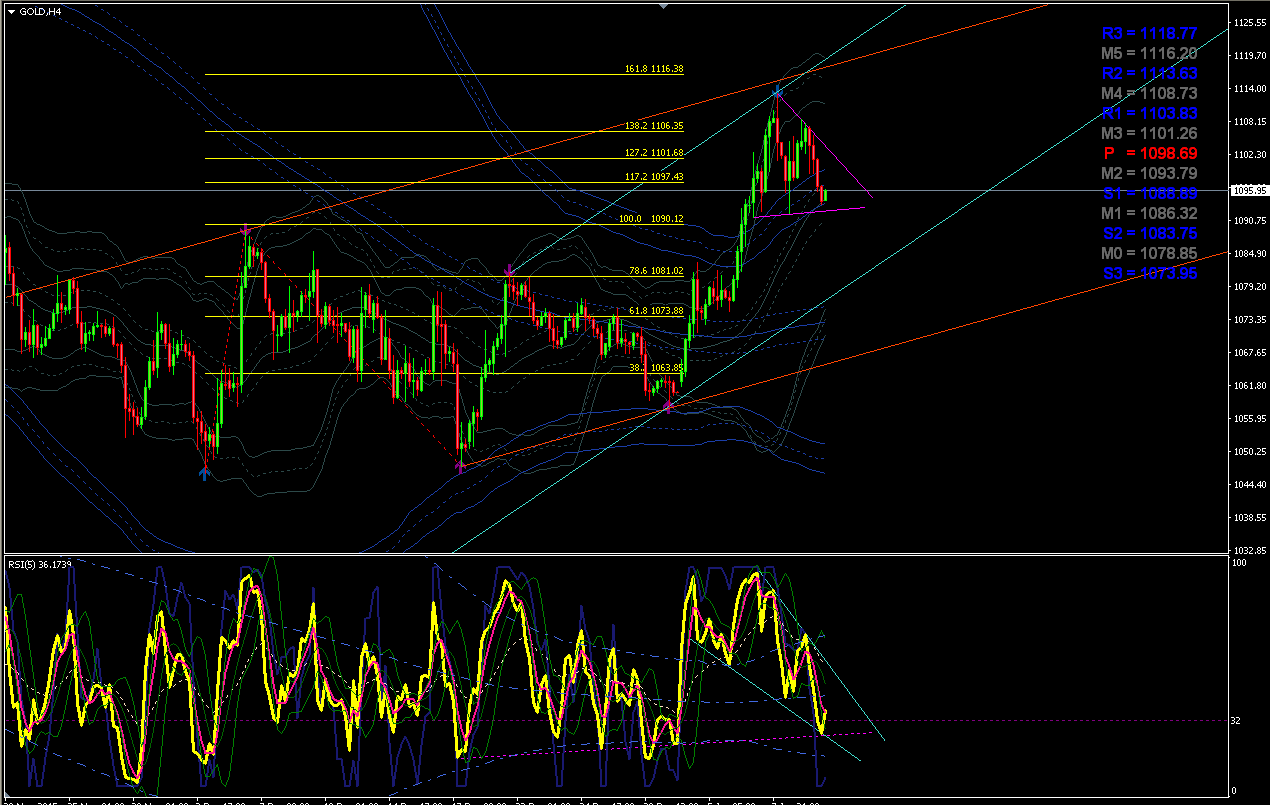Select the blue star marker at price peak
The image size is (1270, 805).
coord(777,93)
